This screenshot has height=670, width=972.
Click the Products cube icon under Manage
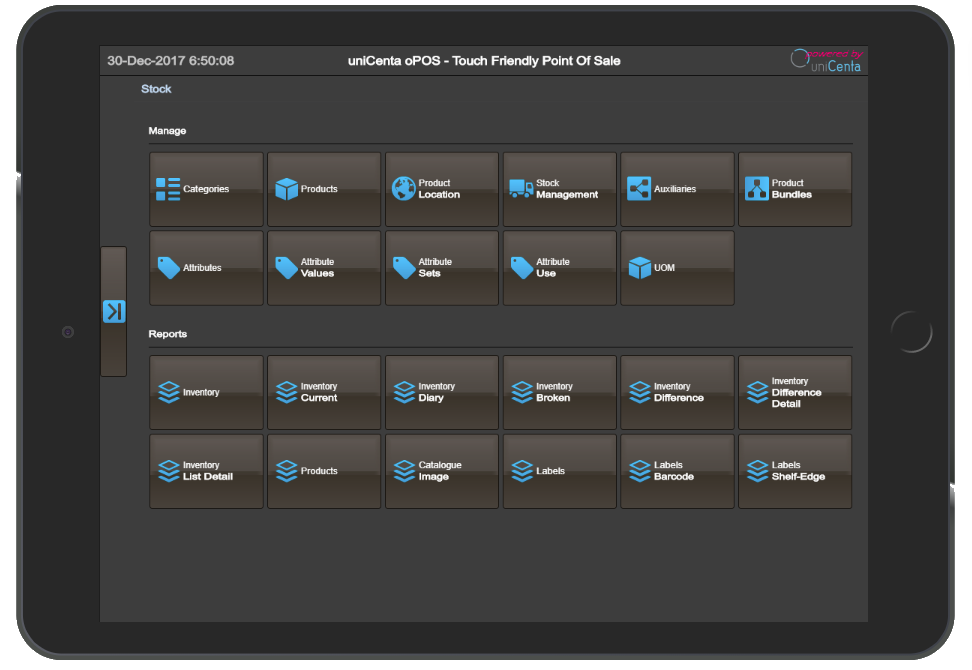click(x=286, y=189)
